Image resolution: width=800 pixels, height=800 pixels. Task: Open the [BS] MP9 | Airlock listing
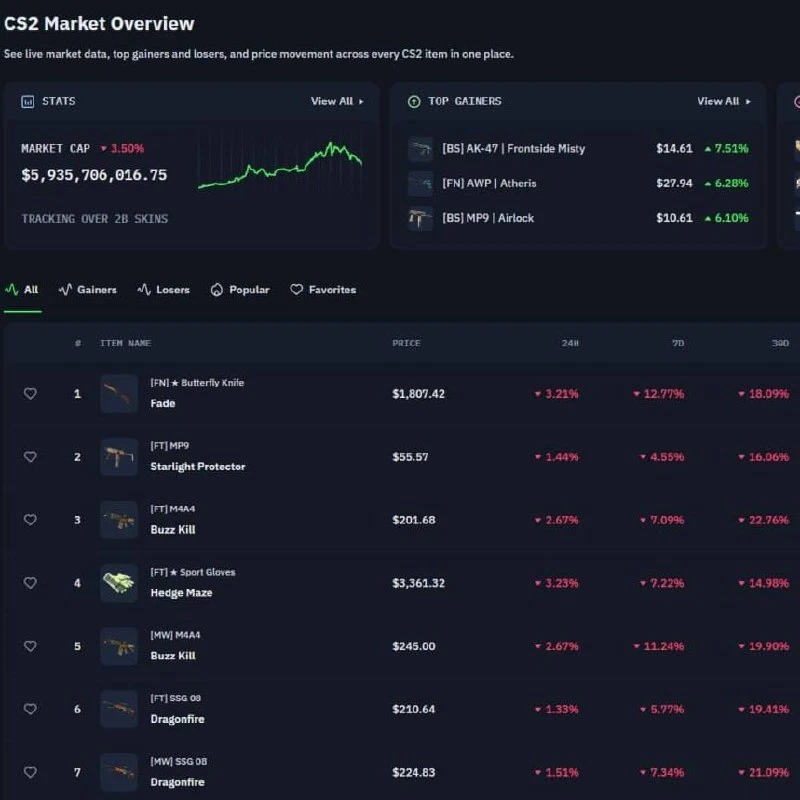click(x=488, y=218)
